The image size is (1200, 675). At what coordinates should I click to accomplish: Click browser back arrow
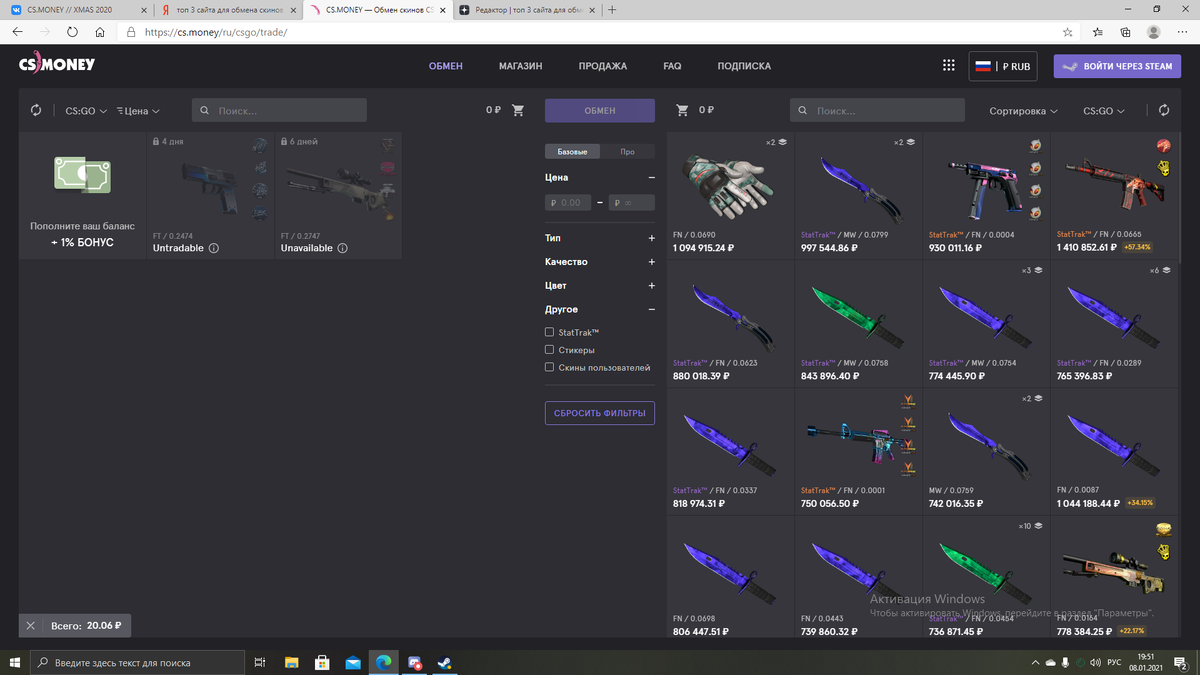point(17,32)
